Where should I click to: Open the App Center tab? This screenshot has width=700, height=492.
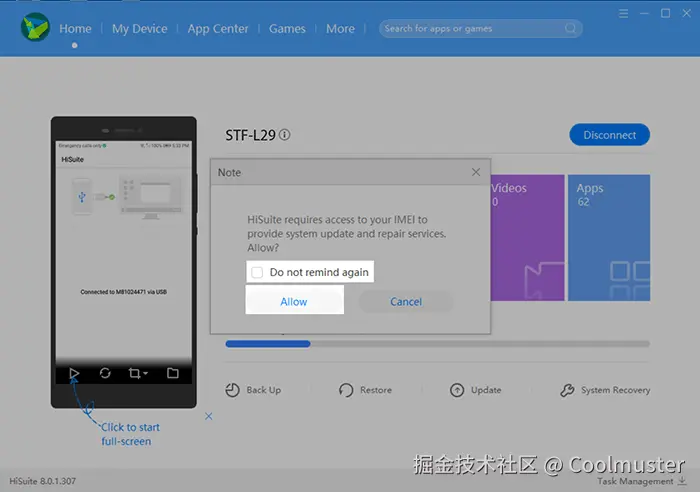pyautogui.click(x=218, y=29)
